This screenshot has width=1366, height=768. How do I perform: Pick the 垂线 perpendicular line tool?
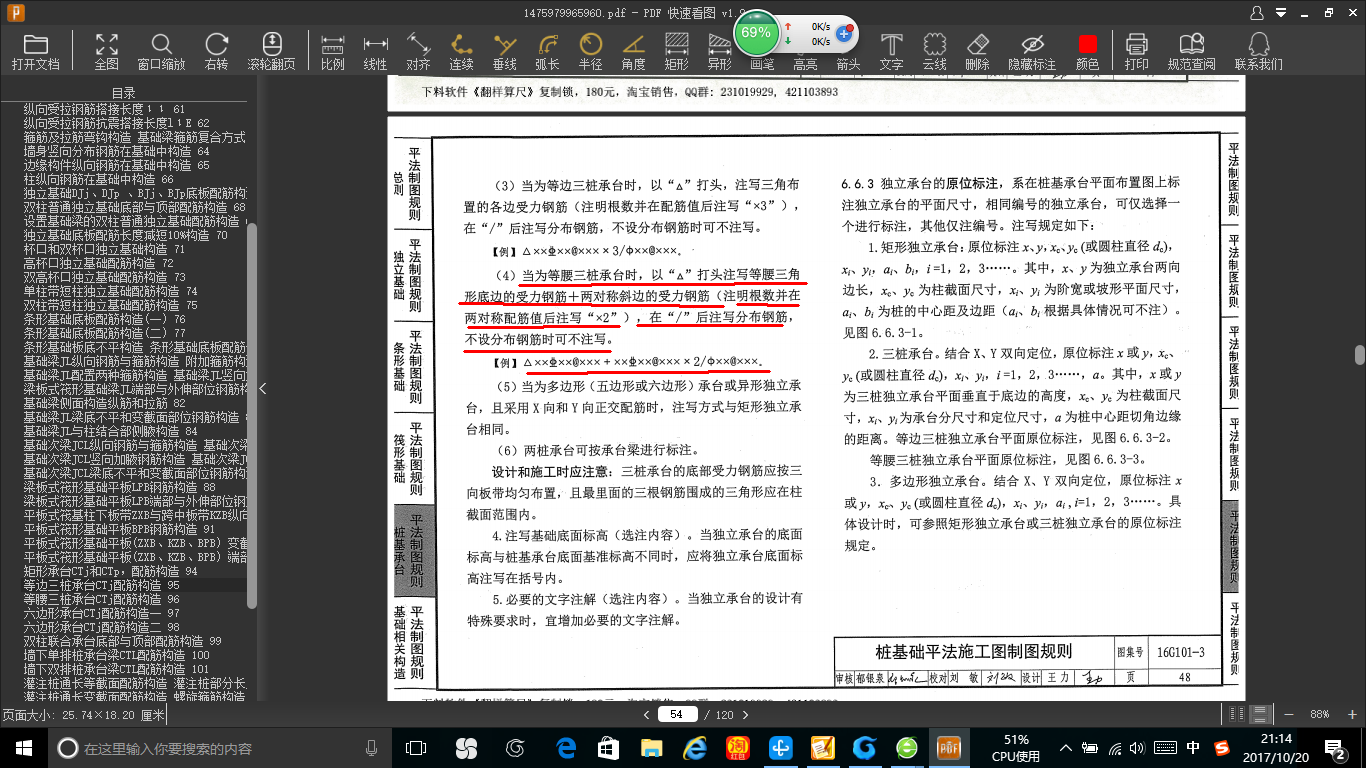(505, 51)
